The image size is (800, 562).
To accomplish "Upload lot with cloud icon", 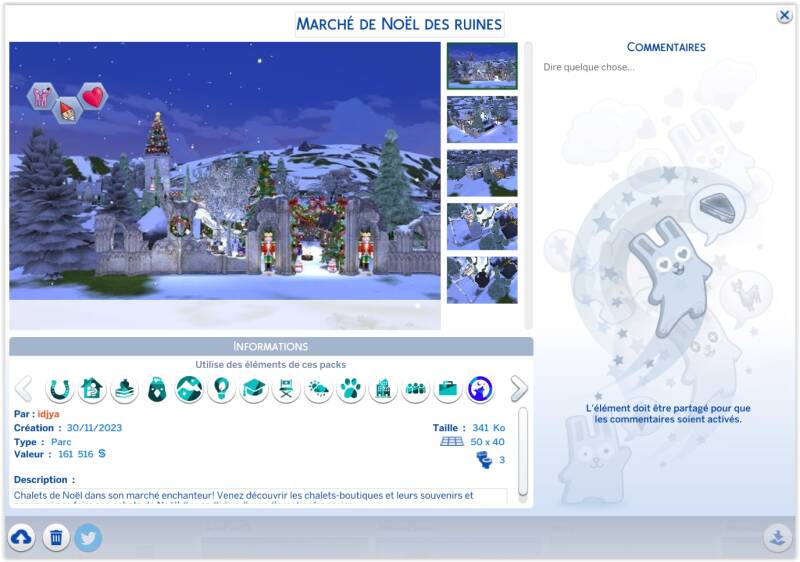I will pos(21,537).
